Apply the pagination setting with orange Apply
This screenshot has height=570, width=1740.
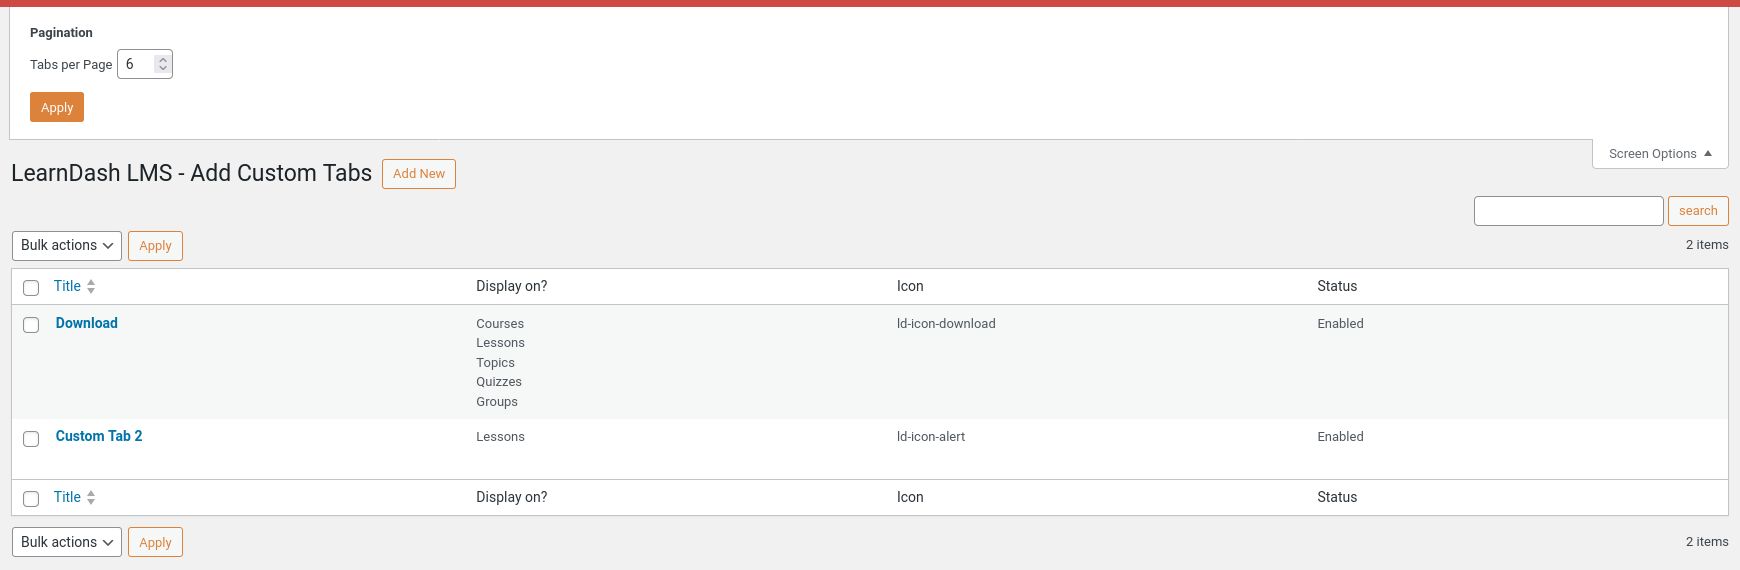(x=57, y=107)
